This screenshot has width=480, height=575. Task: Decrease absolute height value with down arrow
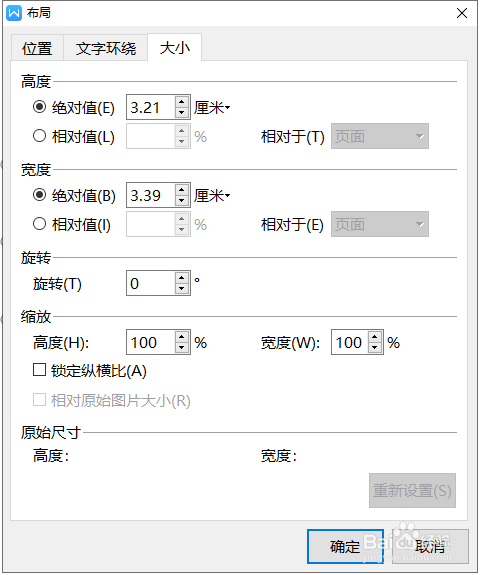182,113
